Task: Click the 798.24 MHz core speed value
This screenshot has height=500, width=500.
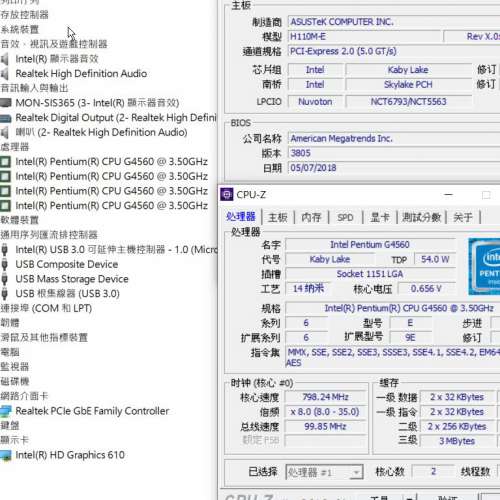Action: click(326, 397)
